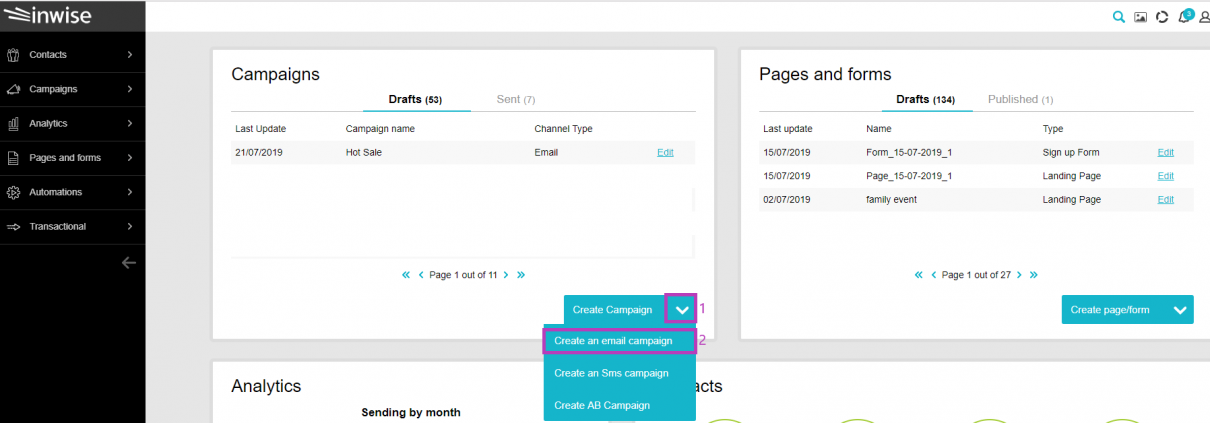The image size is (1210, 423).
Task: Click the Page_15-07-2019_1 name
Action: click(x=909, y=176)
